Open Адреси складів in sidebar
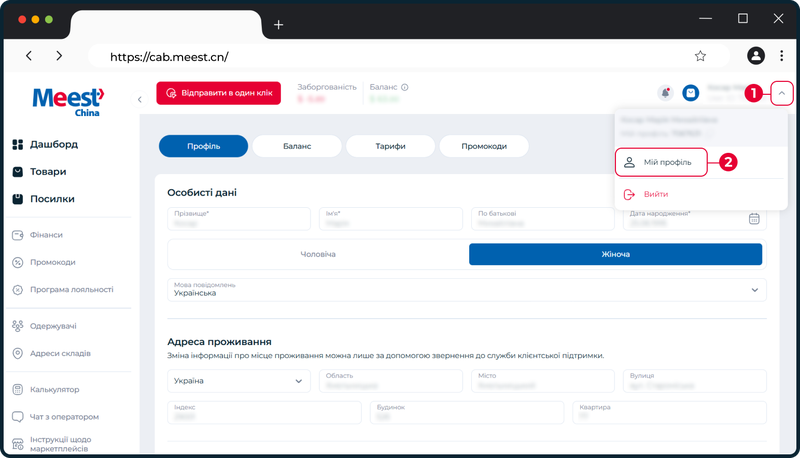 coord(51,353)
